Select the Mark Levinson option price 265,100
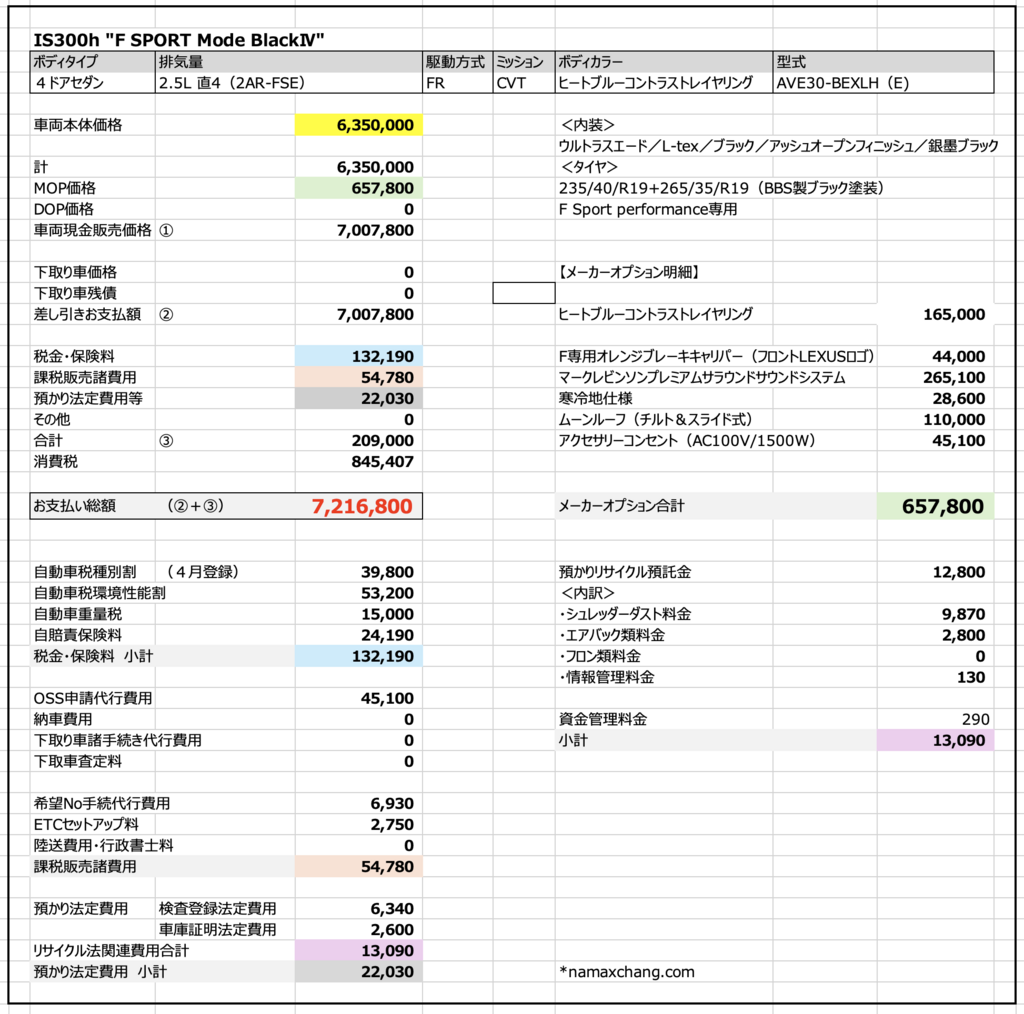1024x1014 pixels. click(954, 377)
